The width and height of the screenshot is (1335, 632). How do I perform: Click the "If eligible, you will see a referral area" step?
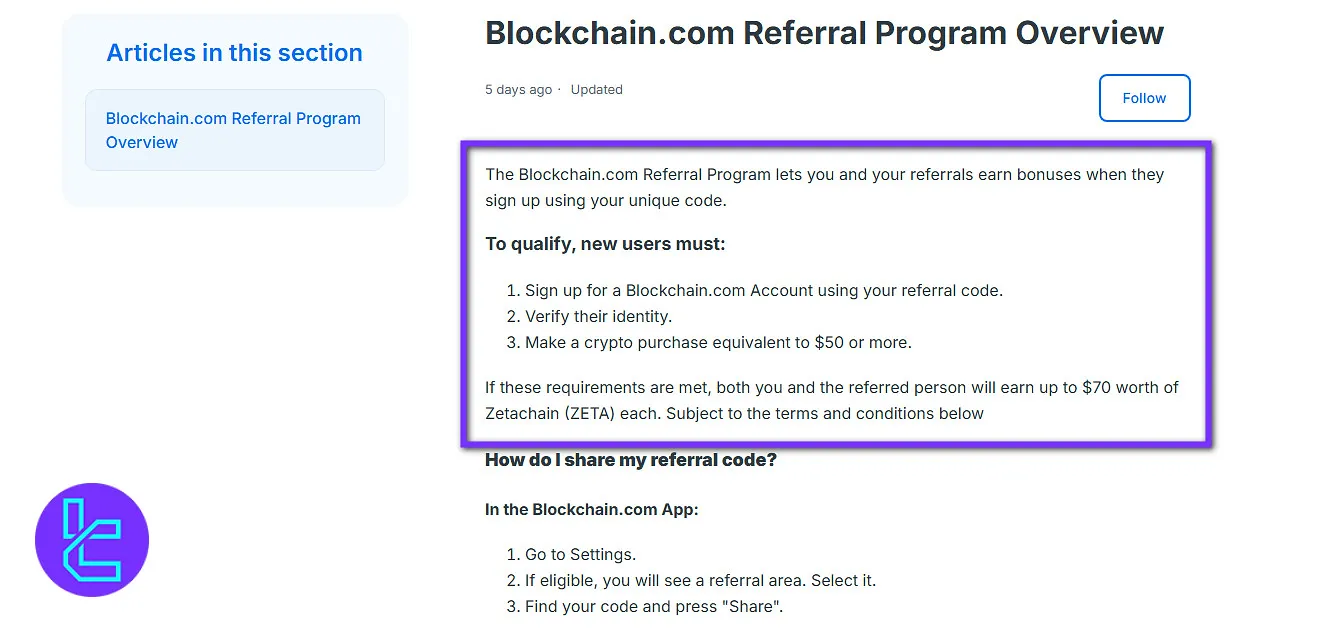(700, 581)
